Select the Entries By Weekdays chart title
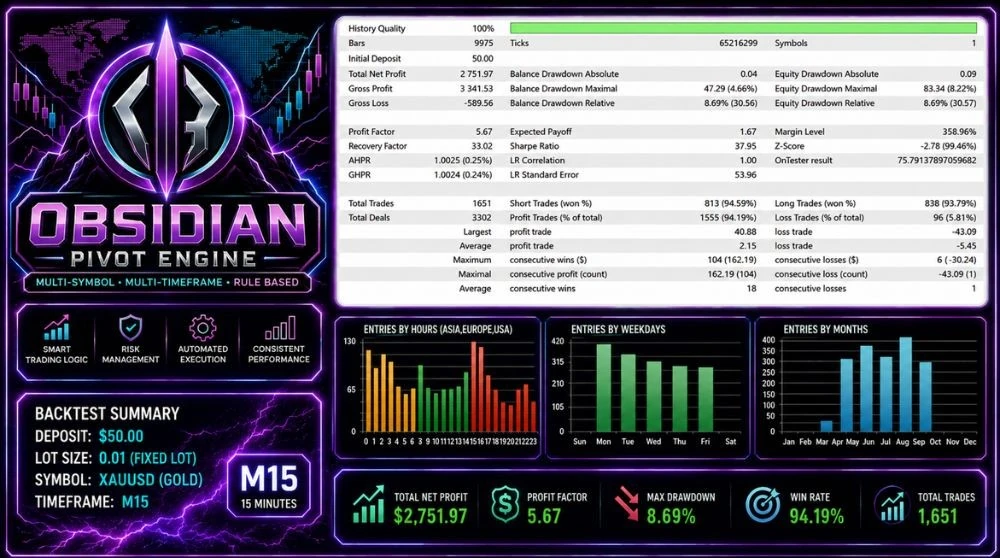 [x=618, y=329]
